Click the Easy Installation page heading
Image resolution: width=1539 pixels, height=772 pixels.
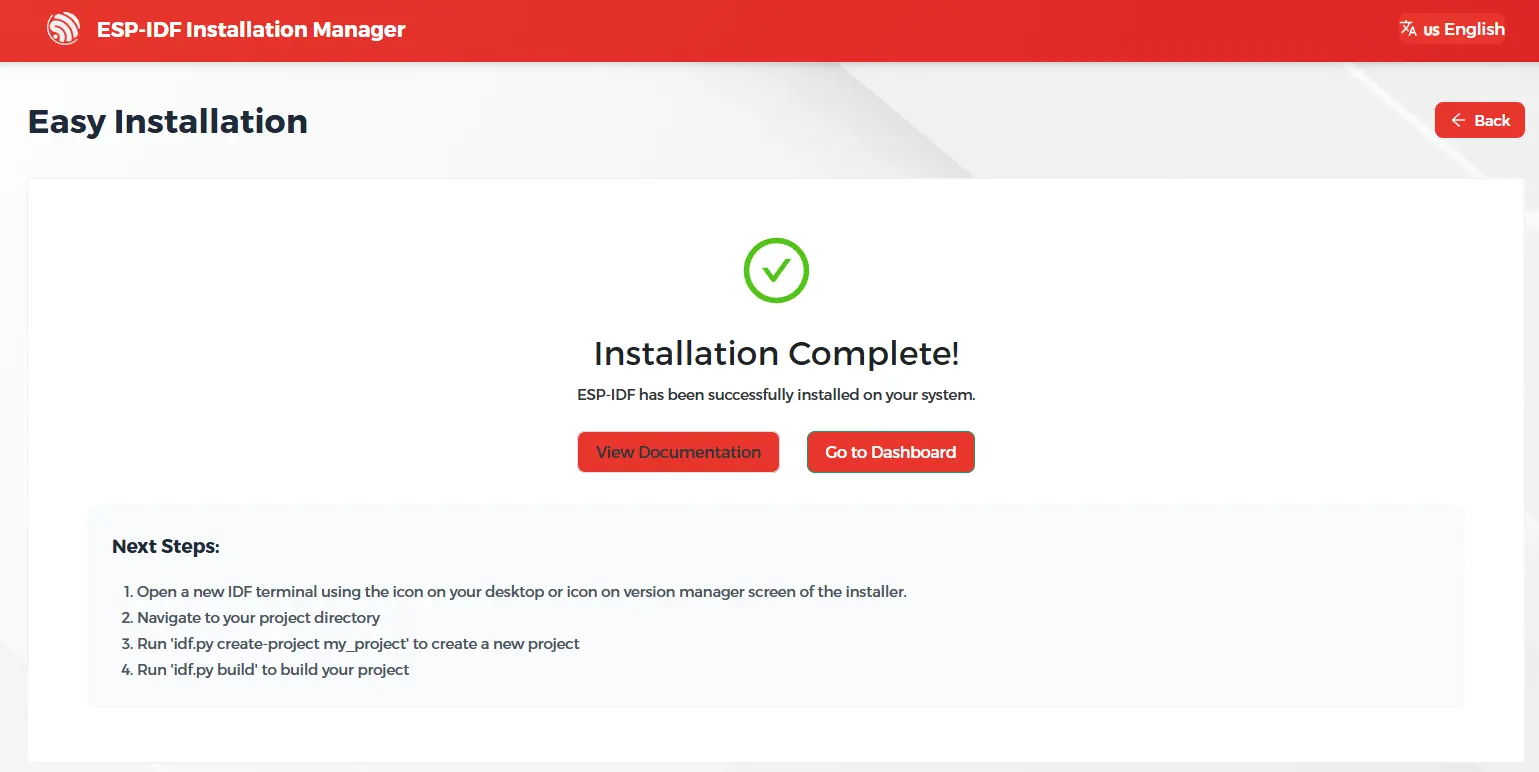click(168, 121)
